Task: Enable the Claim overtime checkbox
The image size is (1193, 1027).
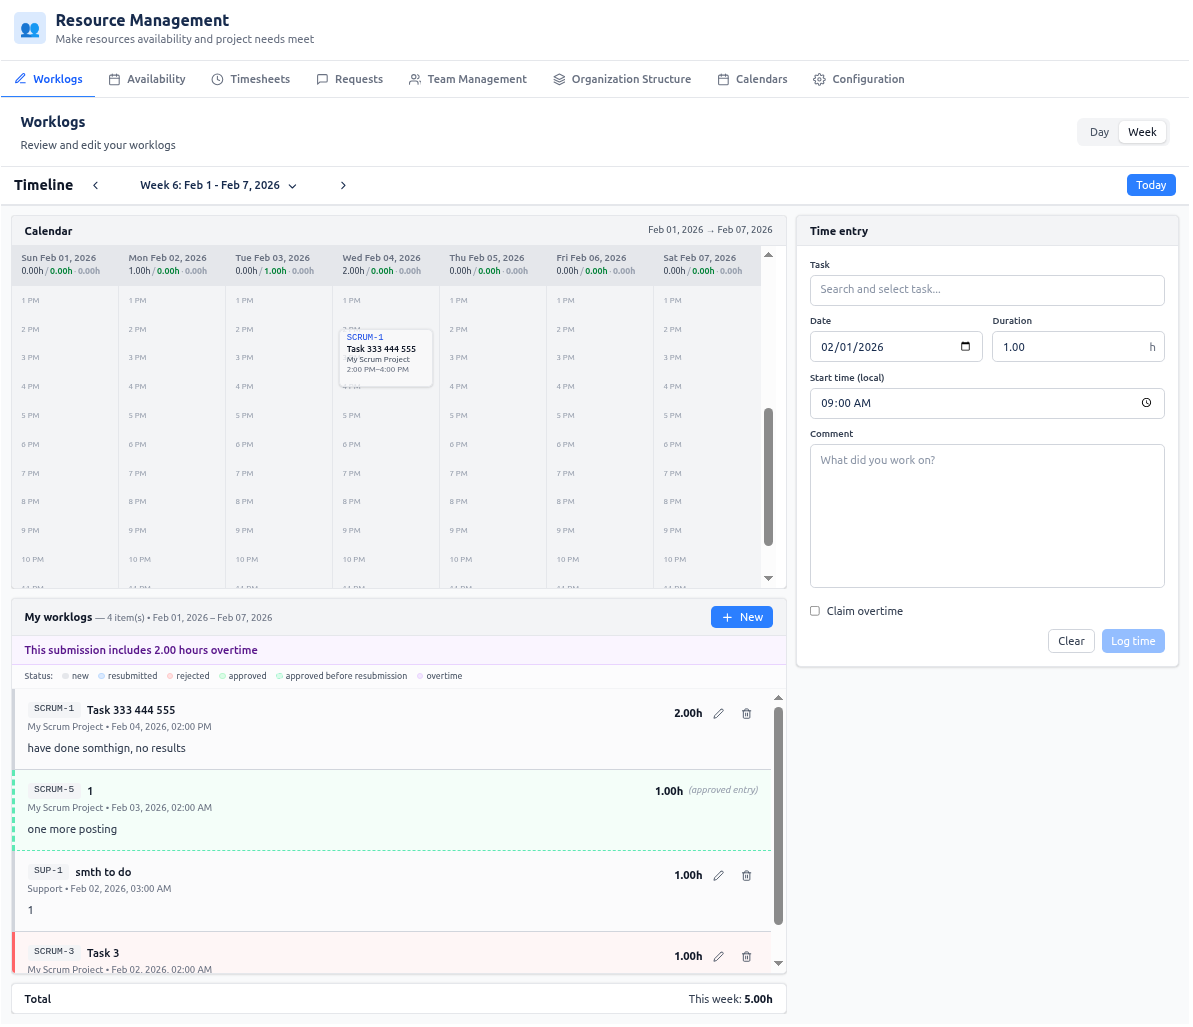Action: click(814, 611)
